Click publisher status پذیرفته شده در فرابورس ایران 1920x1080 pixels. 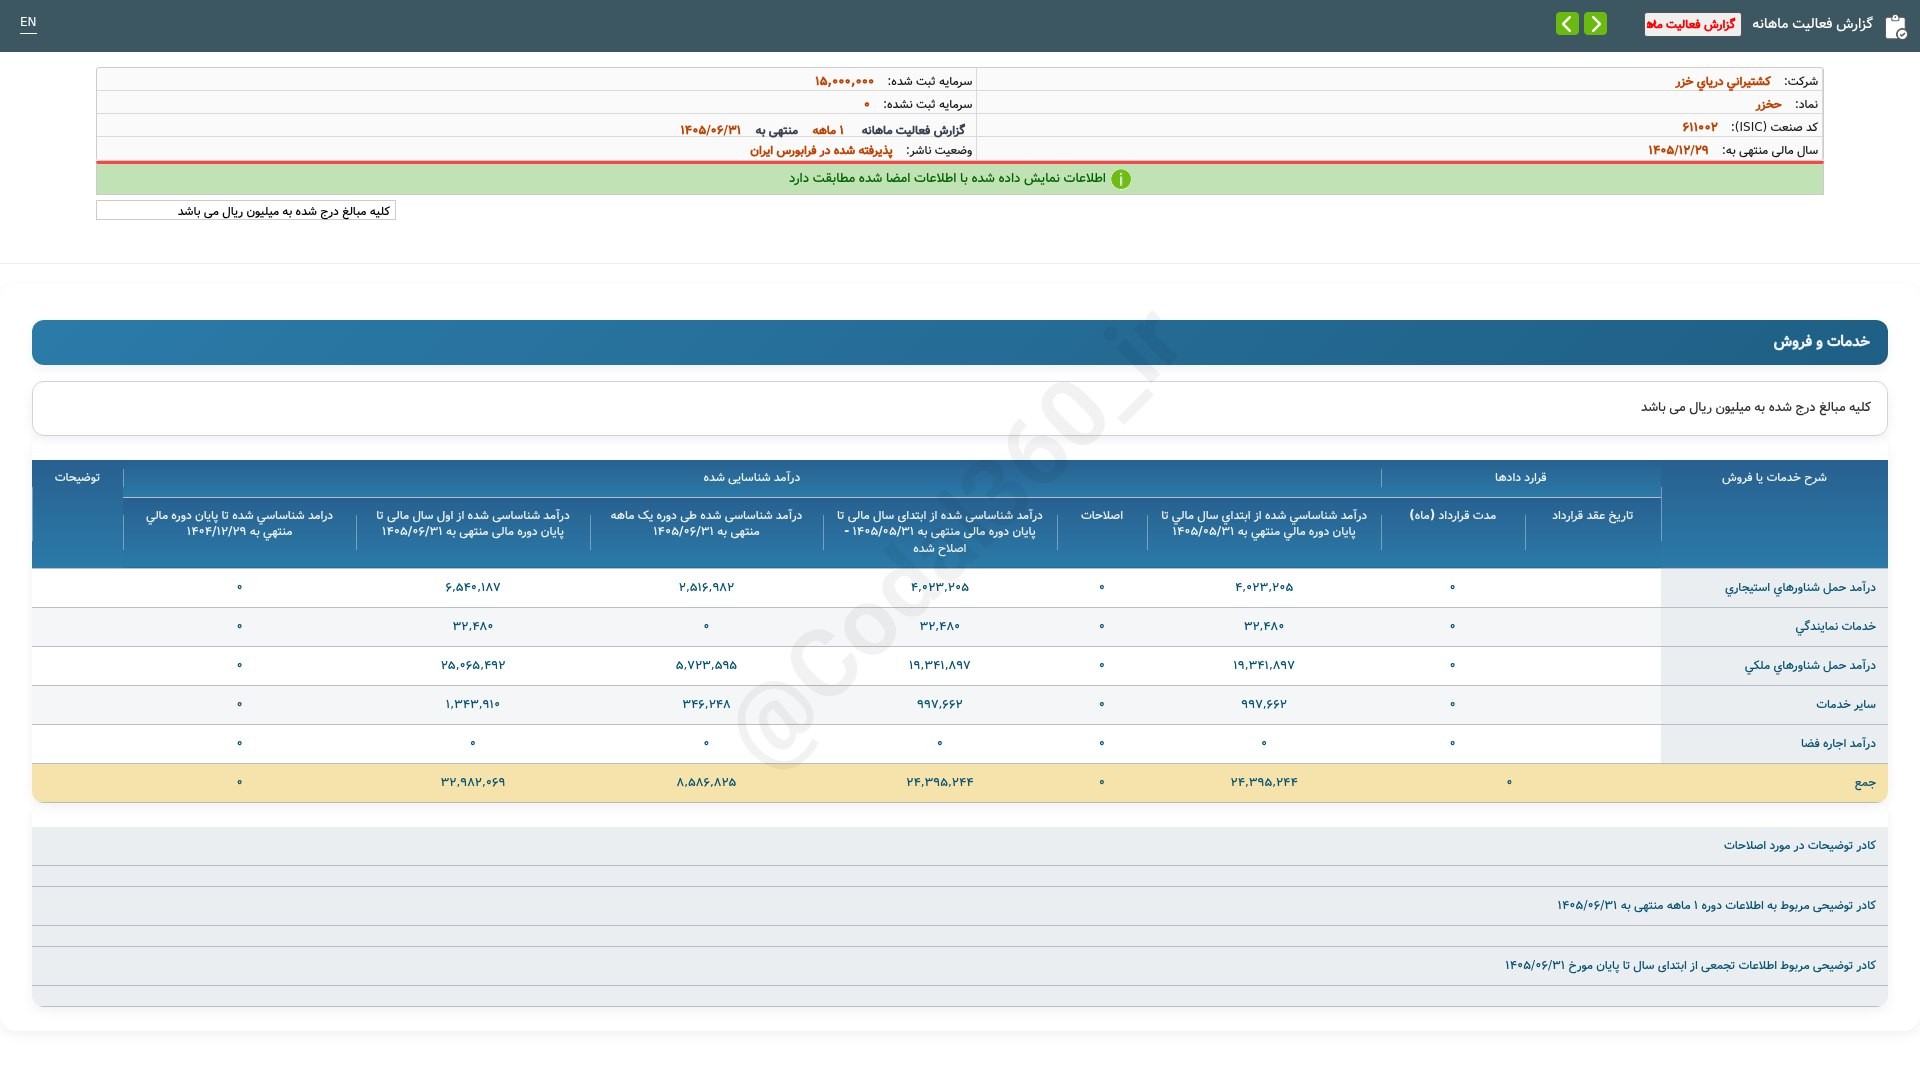[821, 150]
